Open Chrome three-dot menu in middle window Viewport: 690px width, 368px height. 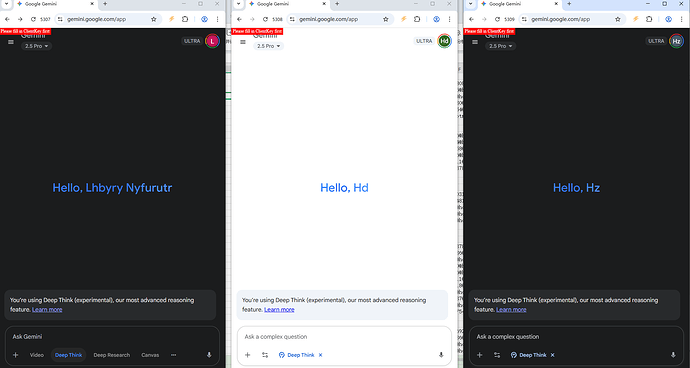coord(449,19)
